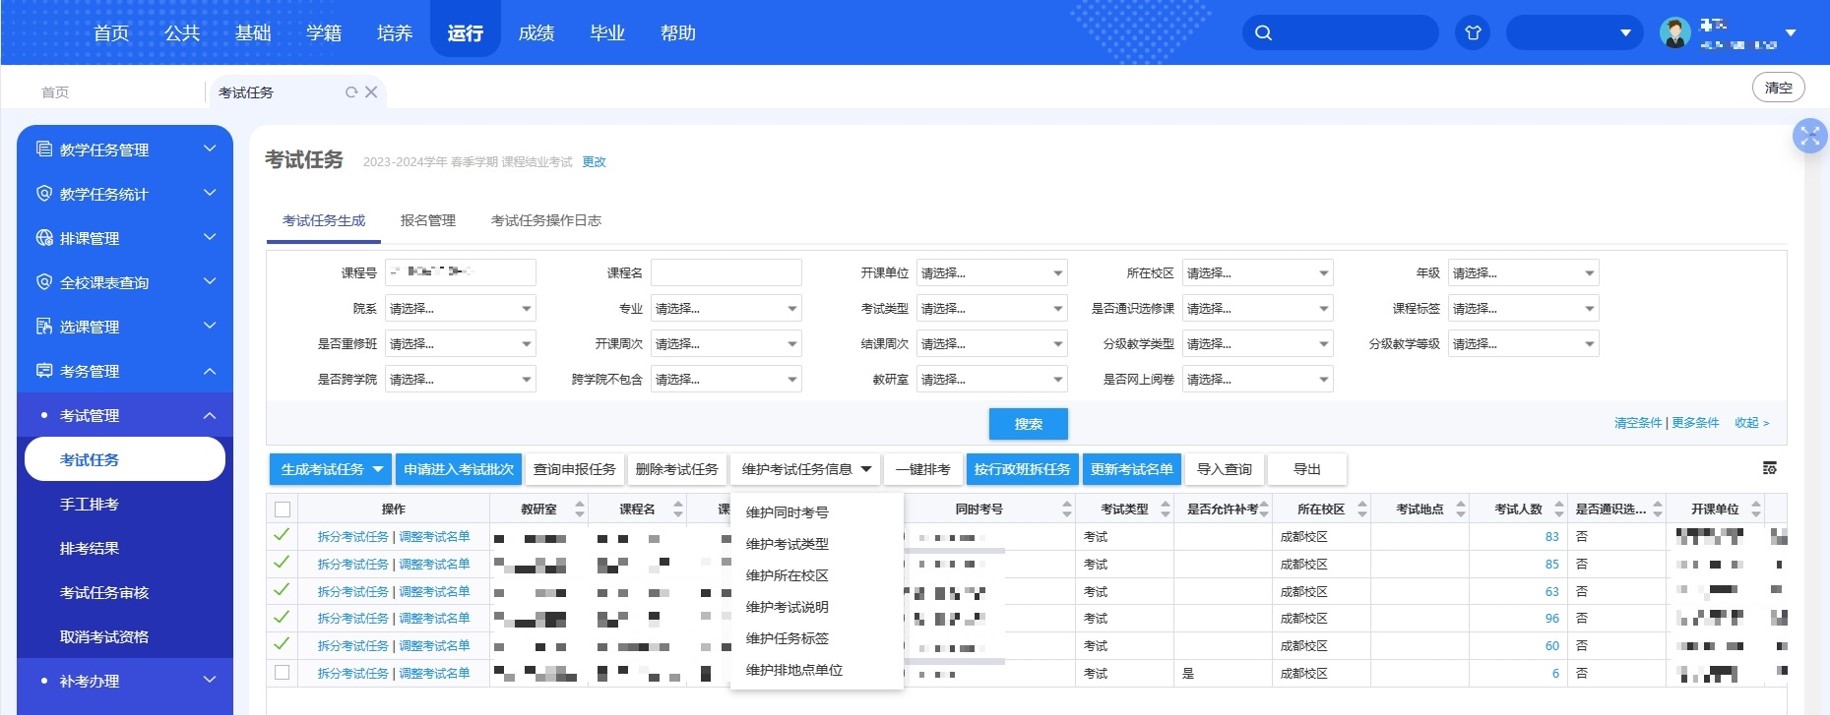Choose 维护排地点单位 from the dropdown menu
This screenshot has width=1830, height=715.
pos(794,670)
